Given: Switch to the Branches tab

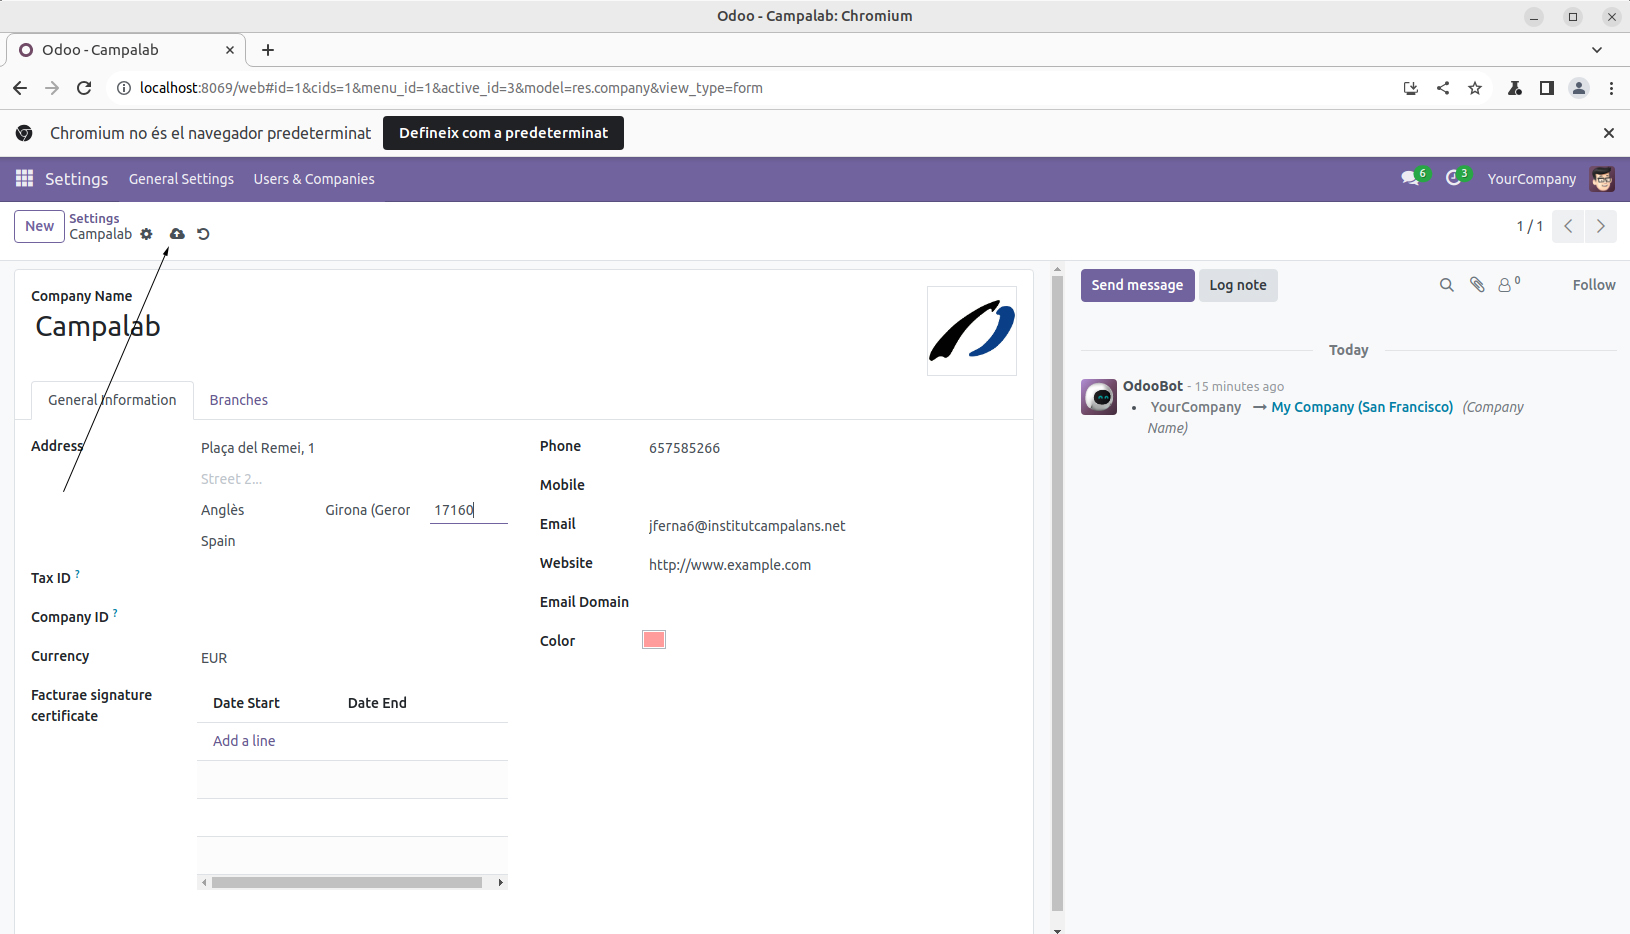Looking at the screenshot, I should pyautogui.click(x=238, y=400).
